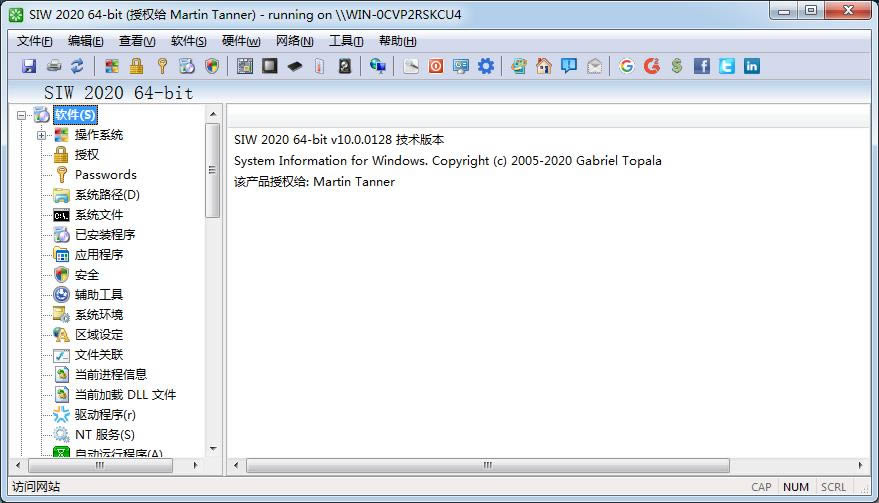Open the 查看(V) menu

(x=137, y=41)
